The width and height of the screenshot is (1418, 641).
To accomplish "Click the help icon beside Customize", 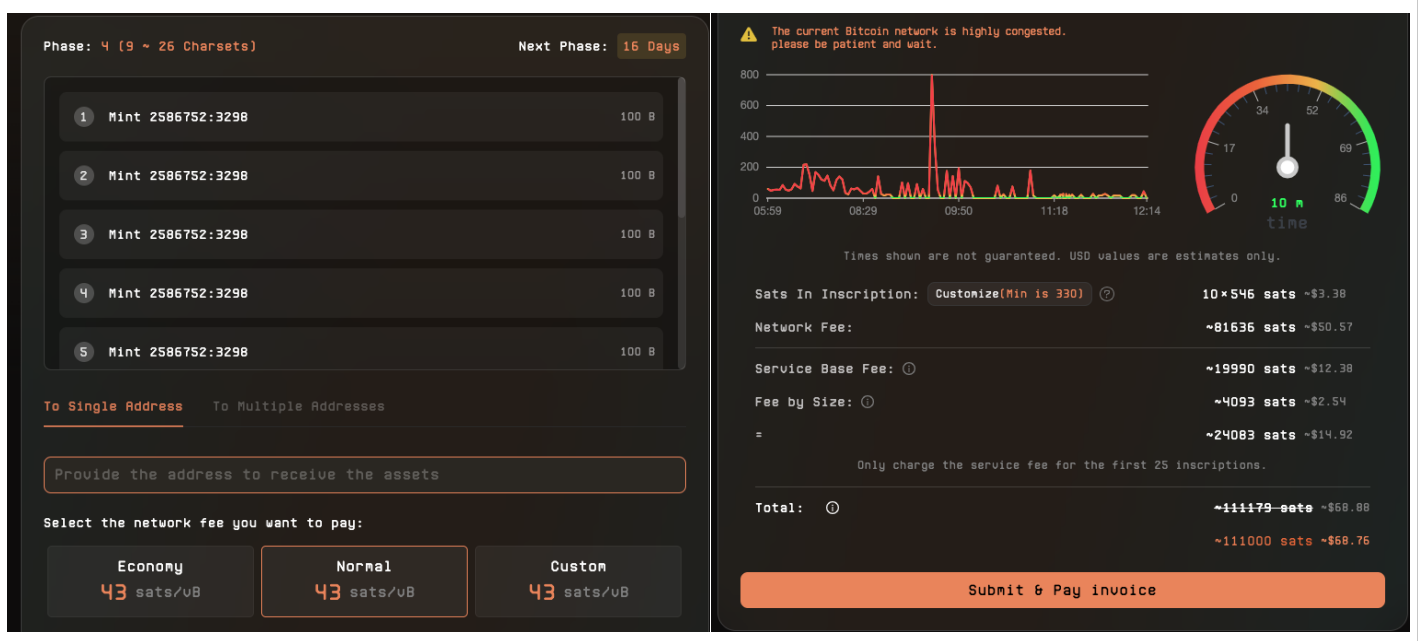I will [1107, 294].
